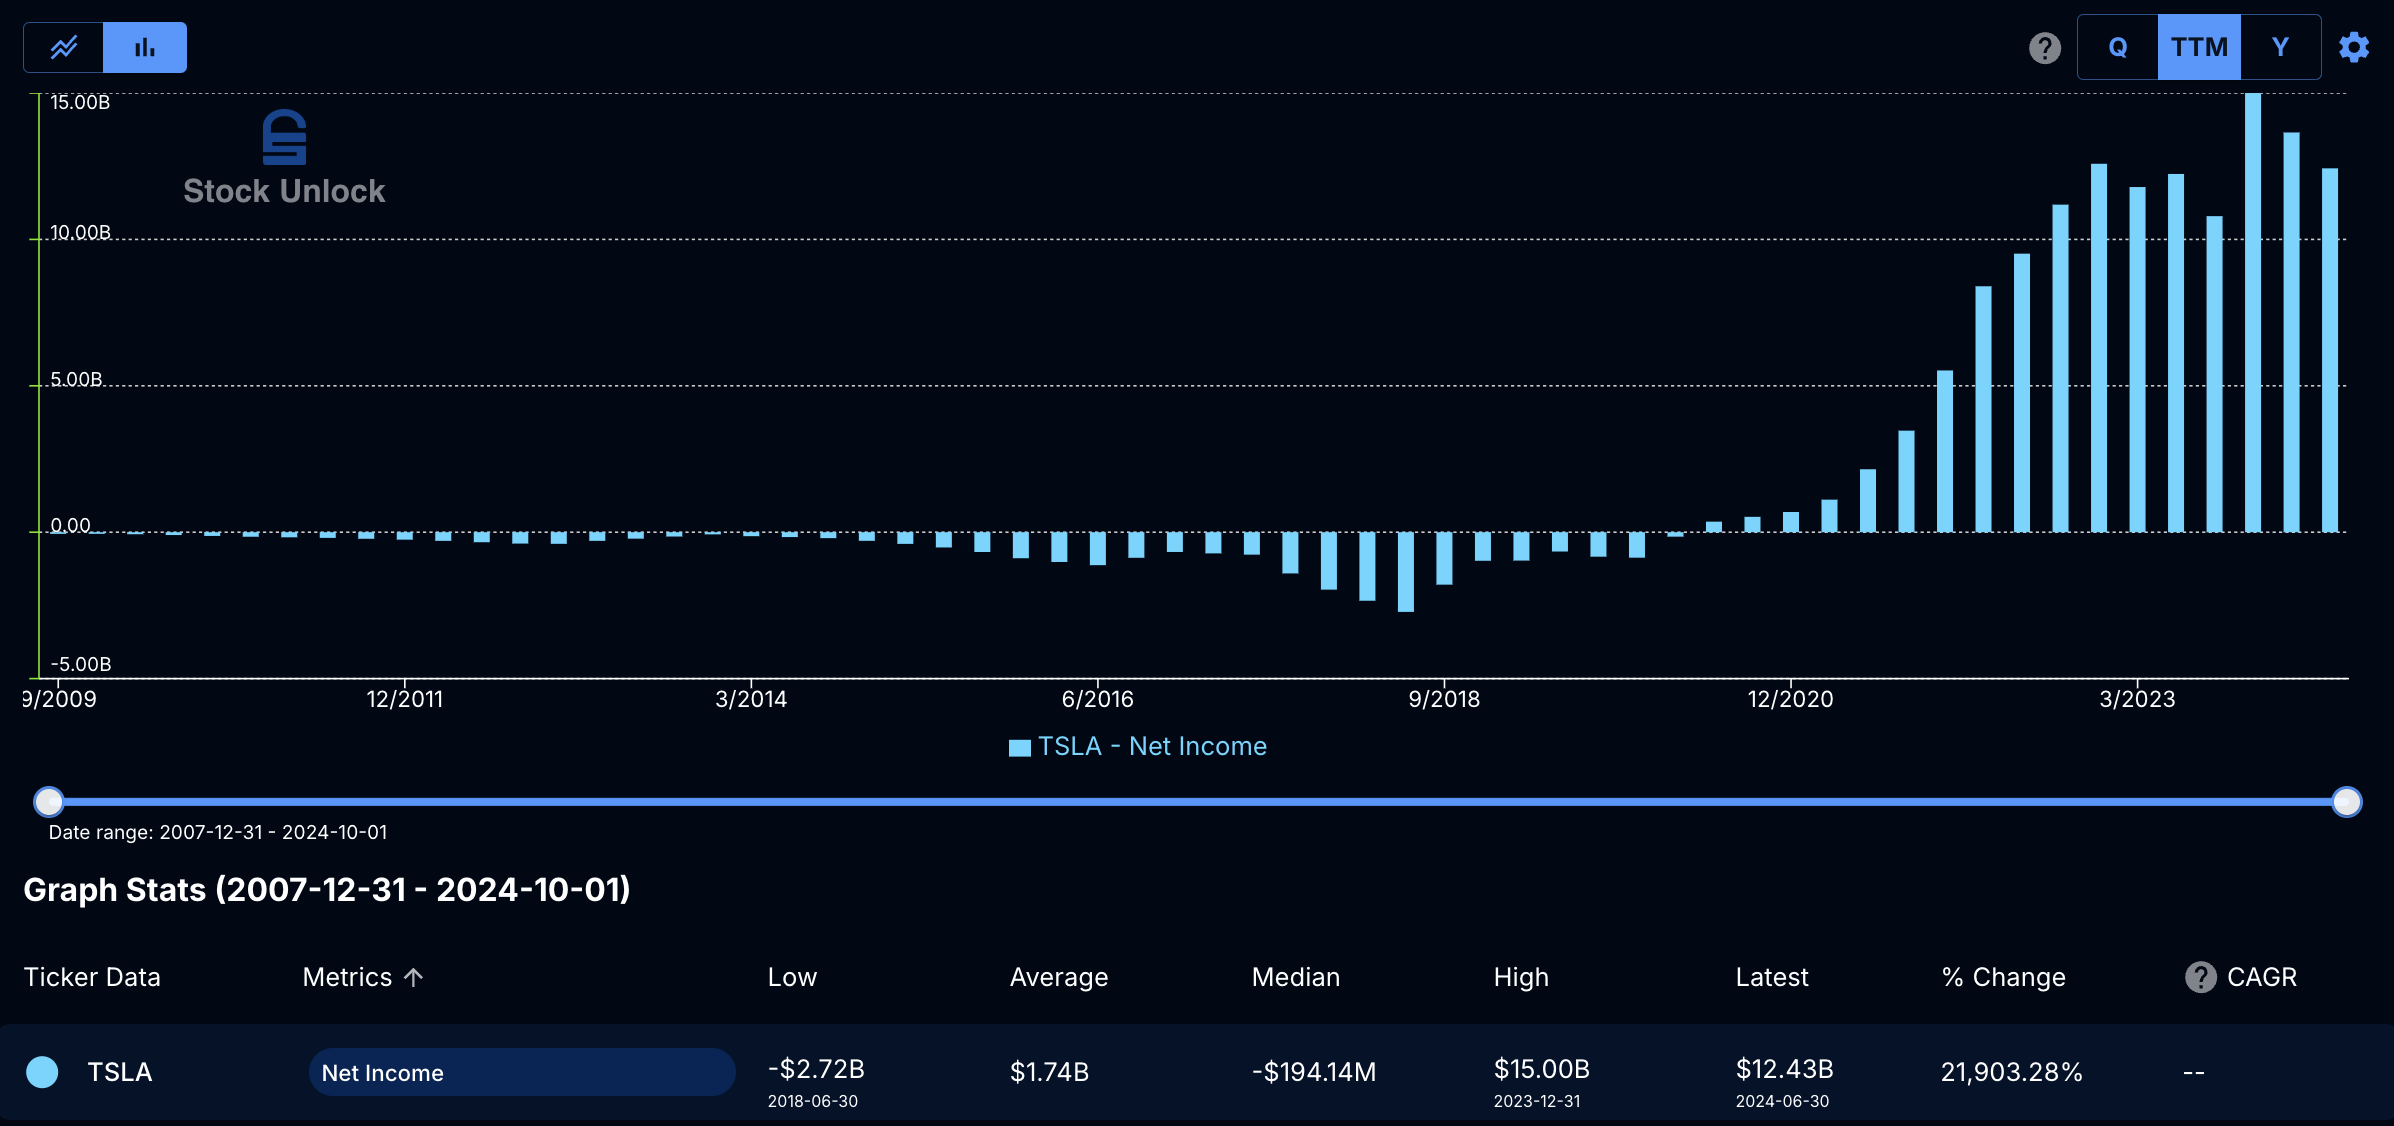Open chart settings gear
Screen dimensions: 2394x1126
[2354, 47]
